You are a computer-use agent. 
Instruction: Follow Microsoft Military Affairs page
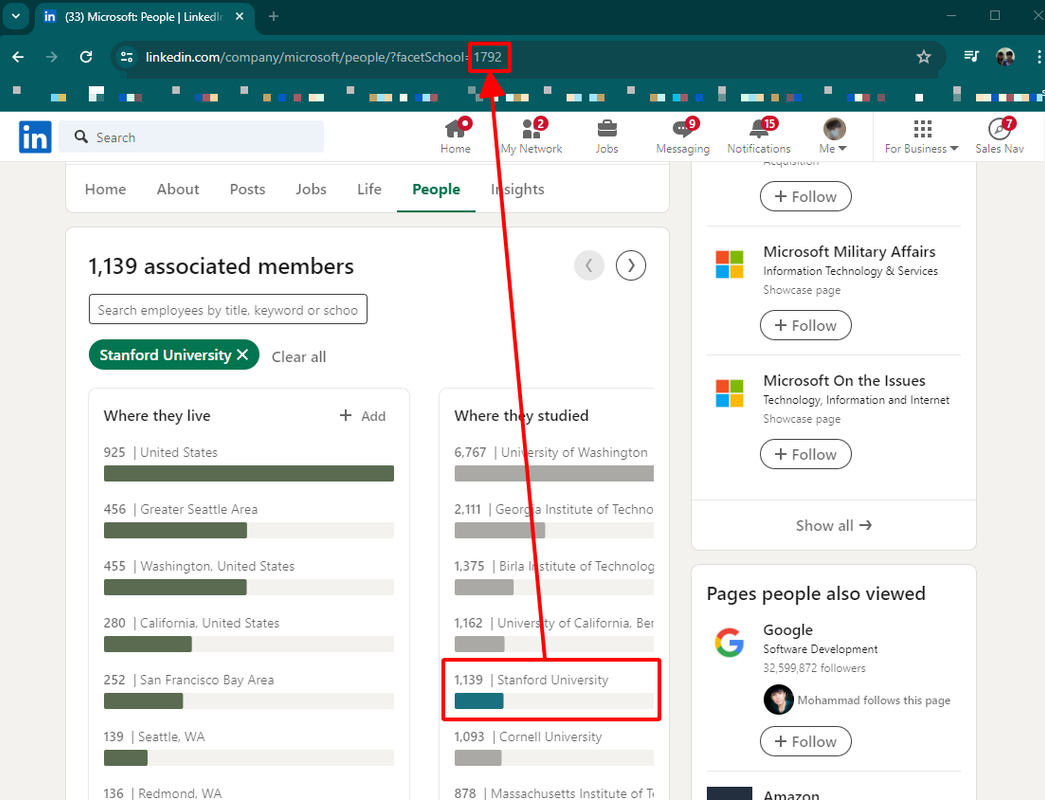coord(805,325)
